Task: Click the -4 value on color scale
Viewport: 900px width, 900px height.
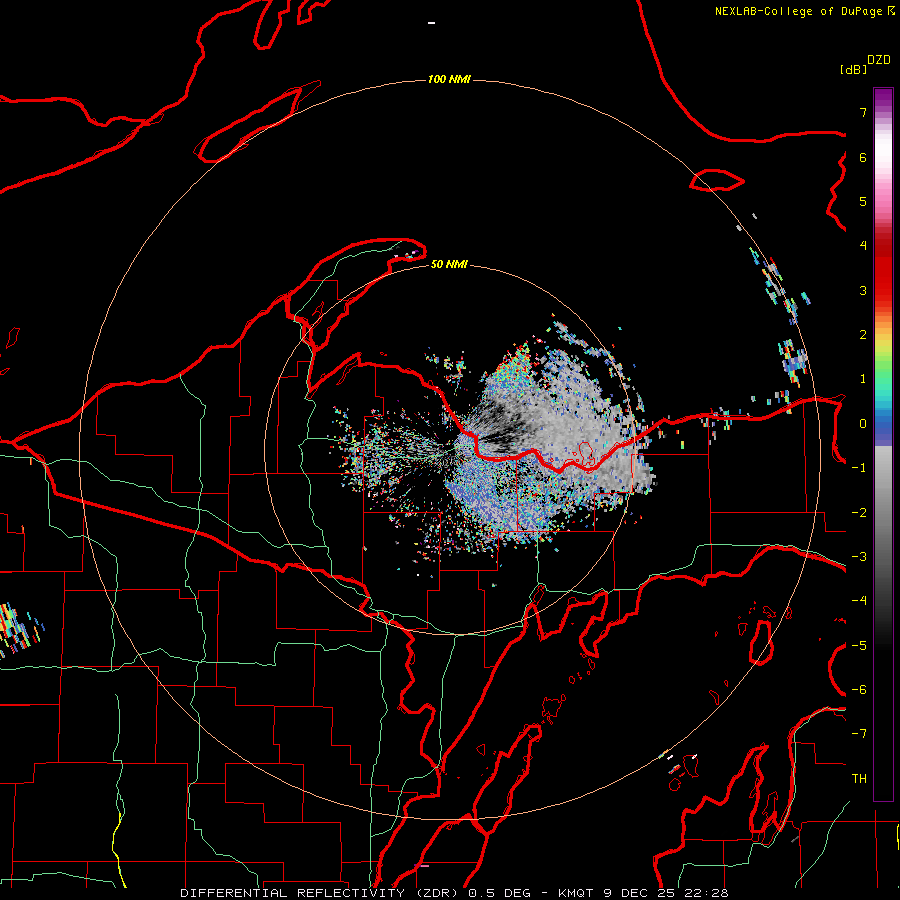Action: (859, 601)
